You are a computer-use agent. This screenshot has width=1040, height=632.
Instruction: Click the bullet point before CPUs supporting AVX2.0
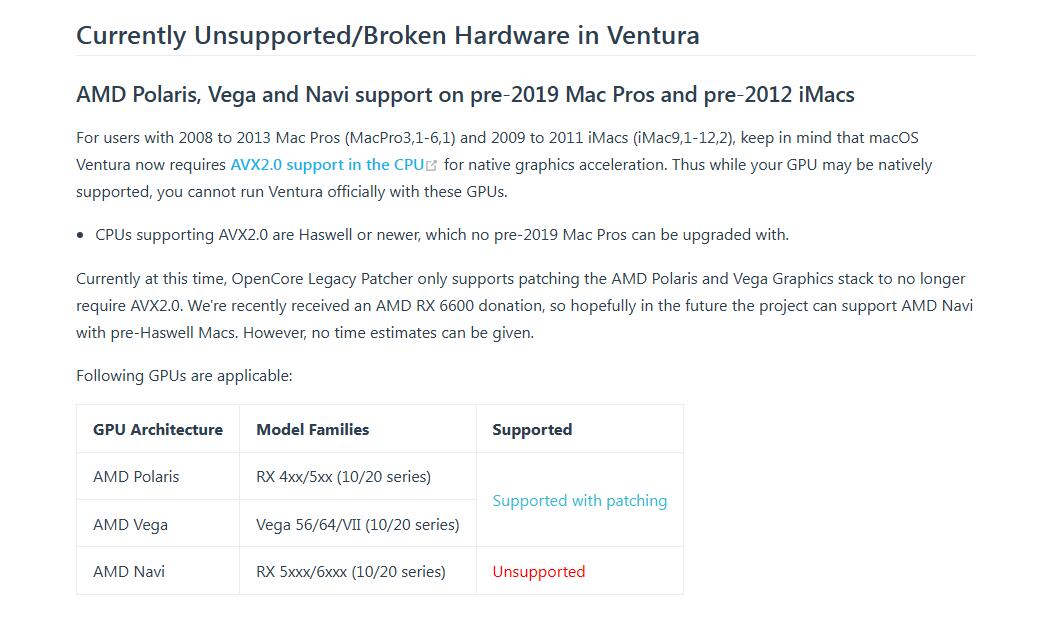[80, 235]
